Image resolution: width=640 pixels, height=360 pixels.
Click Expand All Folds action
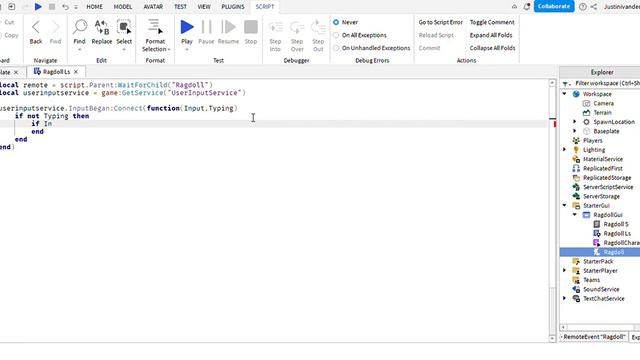coord(491,35)
